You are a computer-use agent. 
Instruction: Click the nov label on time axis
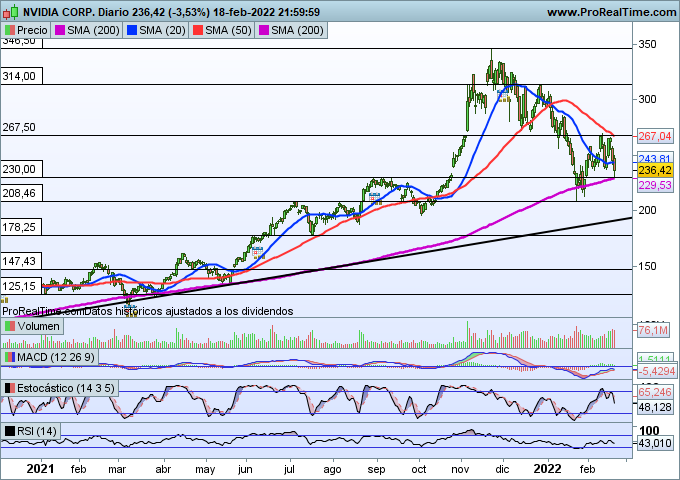461,470
